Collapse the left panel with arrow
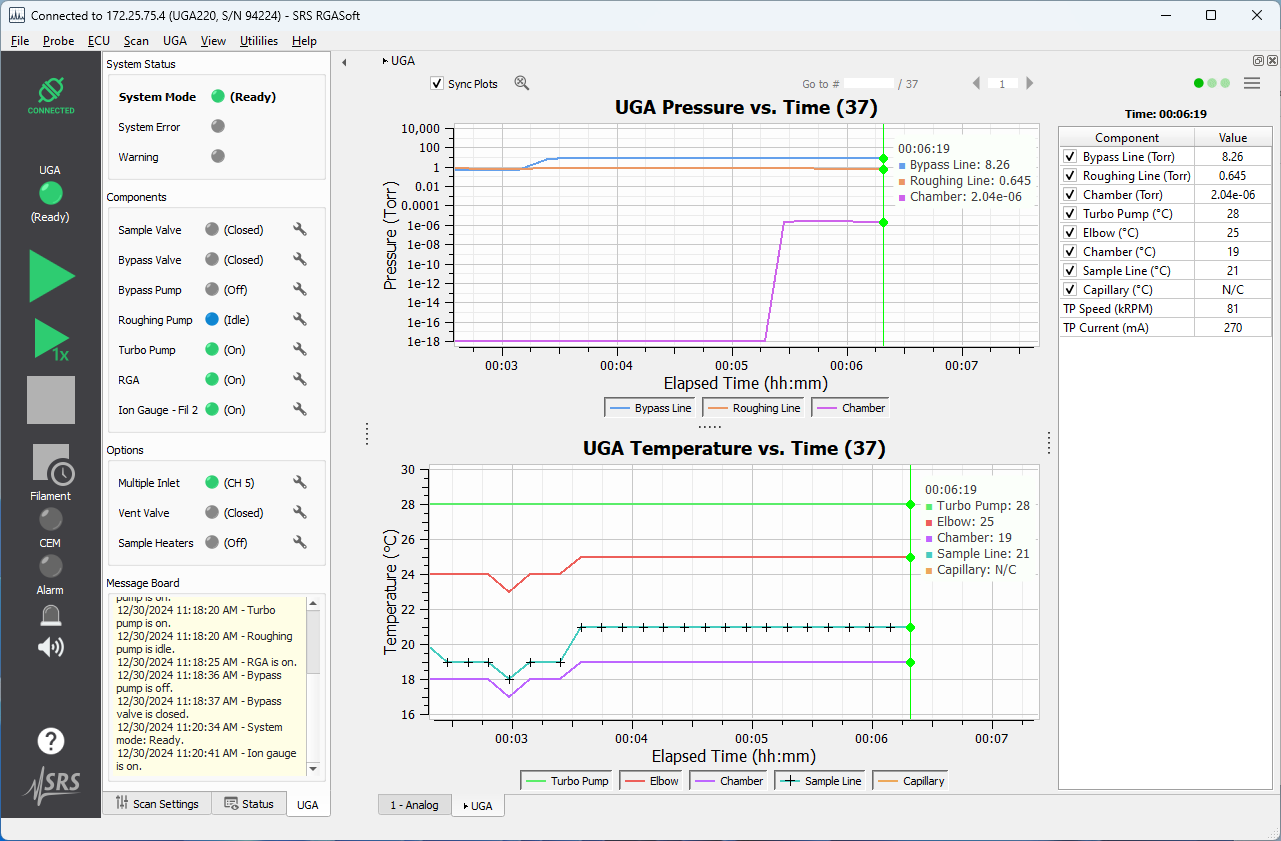1281x841 pixels. pos(344,62)
